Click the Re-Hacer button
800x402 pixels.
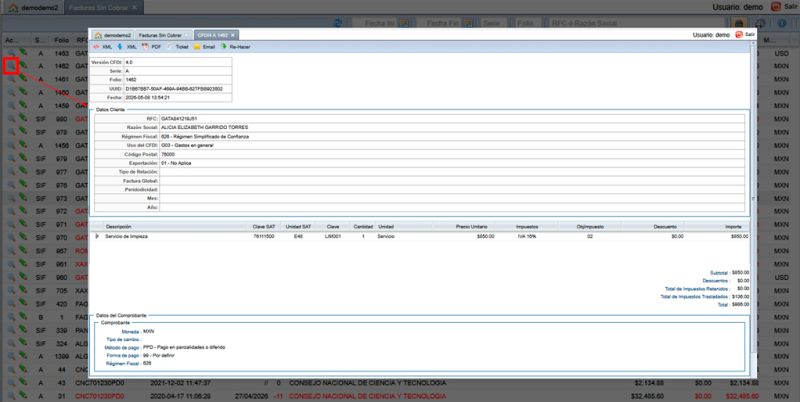[x=235, y=47]
